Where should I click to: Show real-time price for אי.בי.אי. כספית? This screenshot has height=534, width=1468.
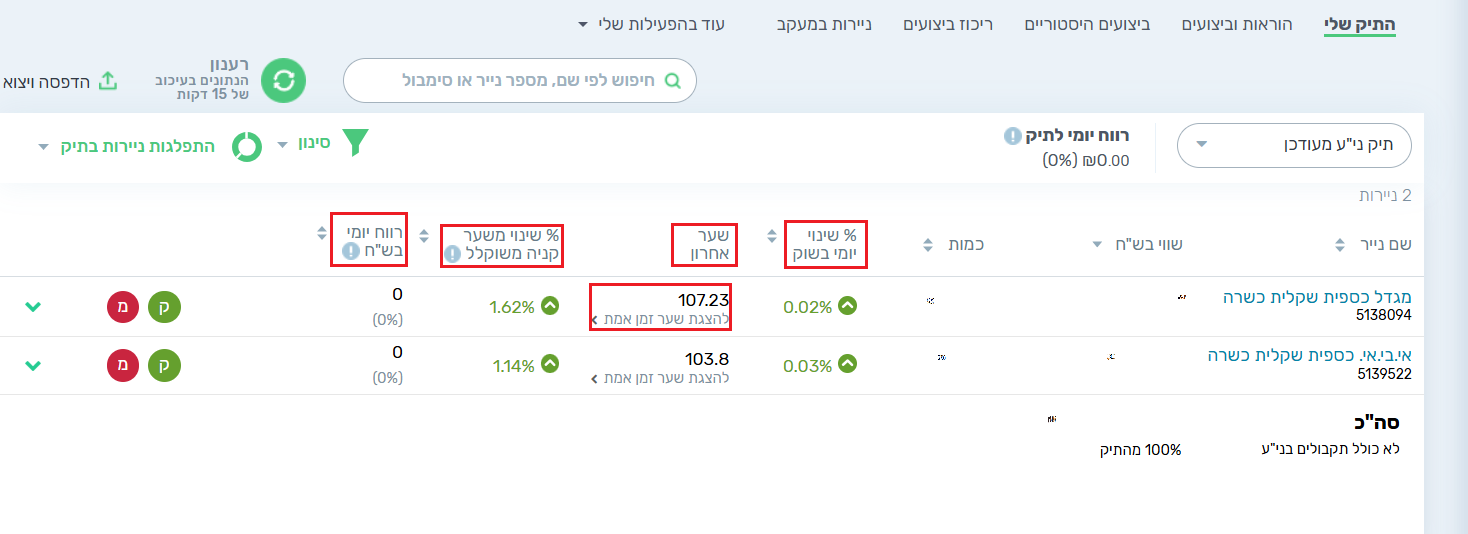point(660,379)
